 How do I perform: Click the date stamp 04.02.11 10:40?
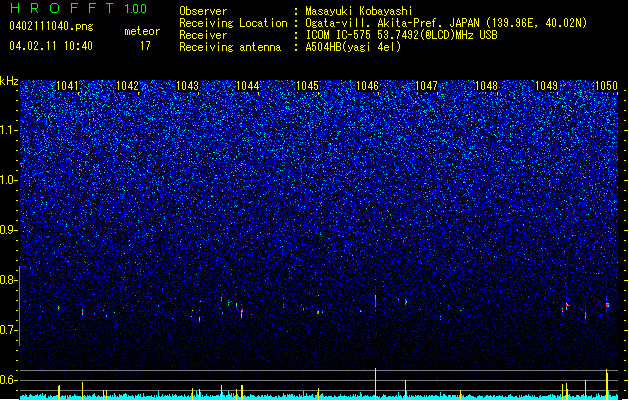[x=51, y=46]
